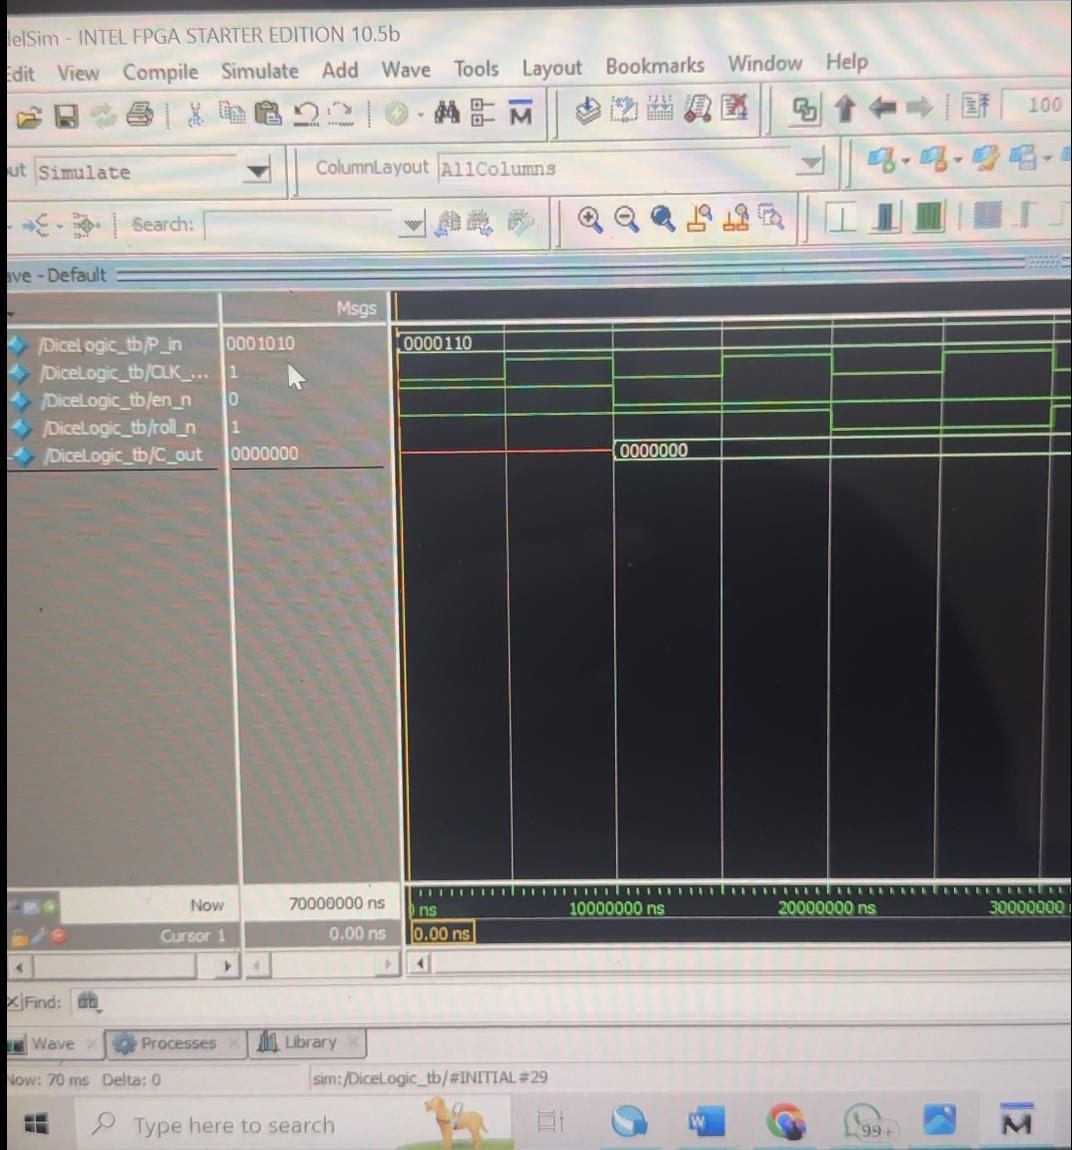
Task: Expand the Search field history dropdown
Action: [x=412, y=224]
